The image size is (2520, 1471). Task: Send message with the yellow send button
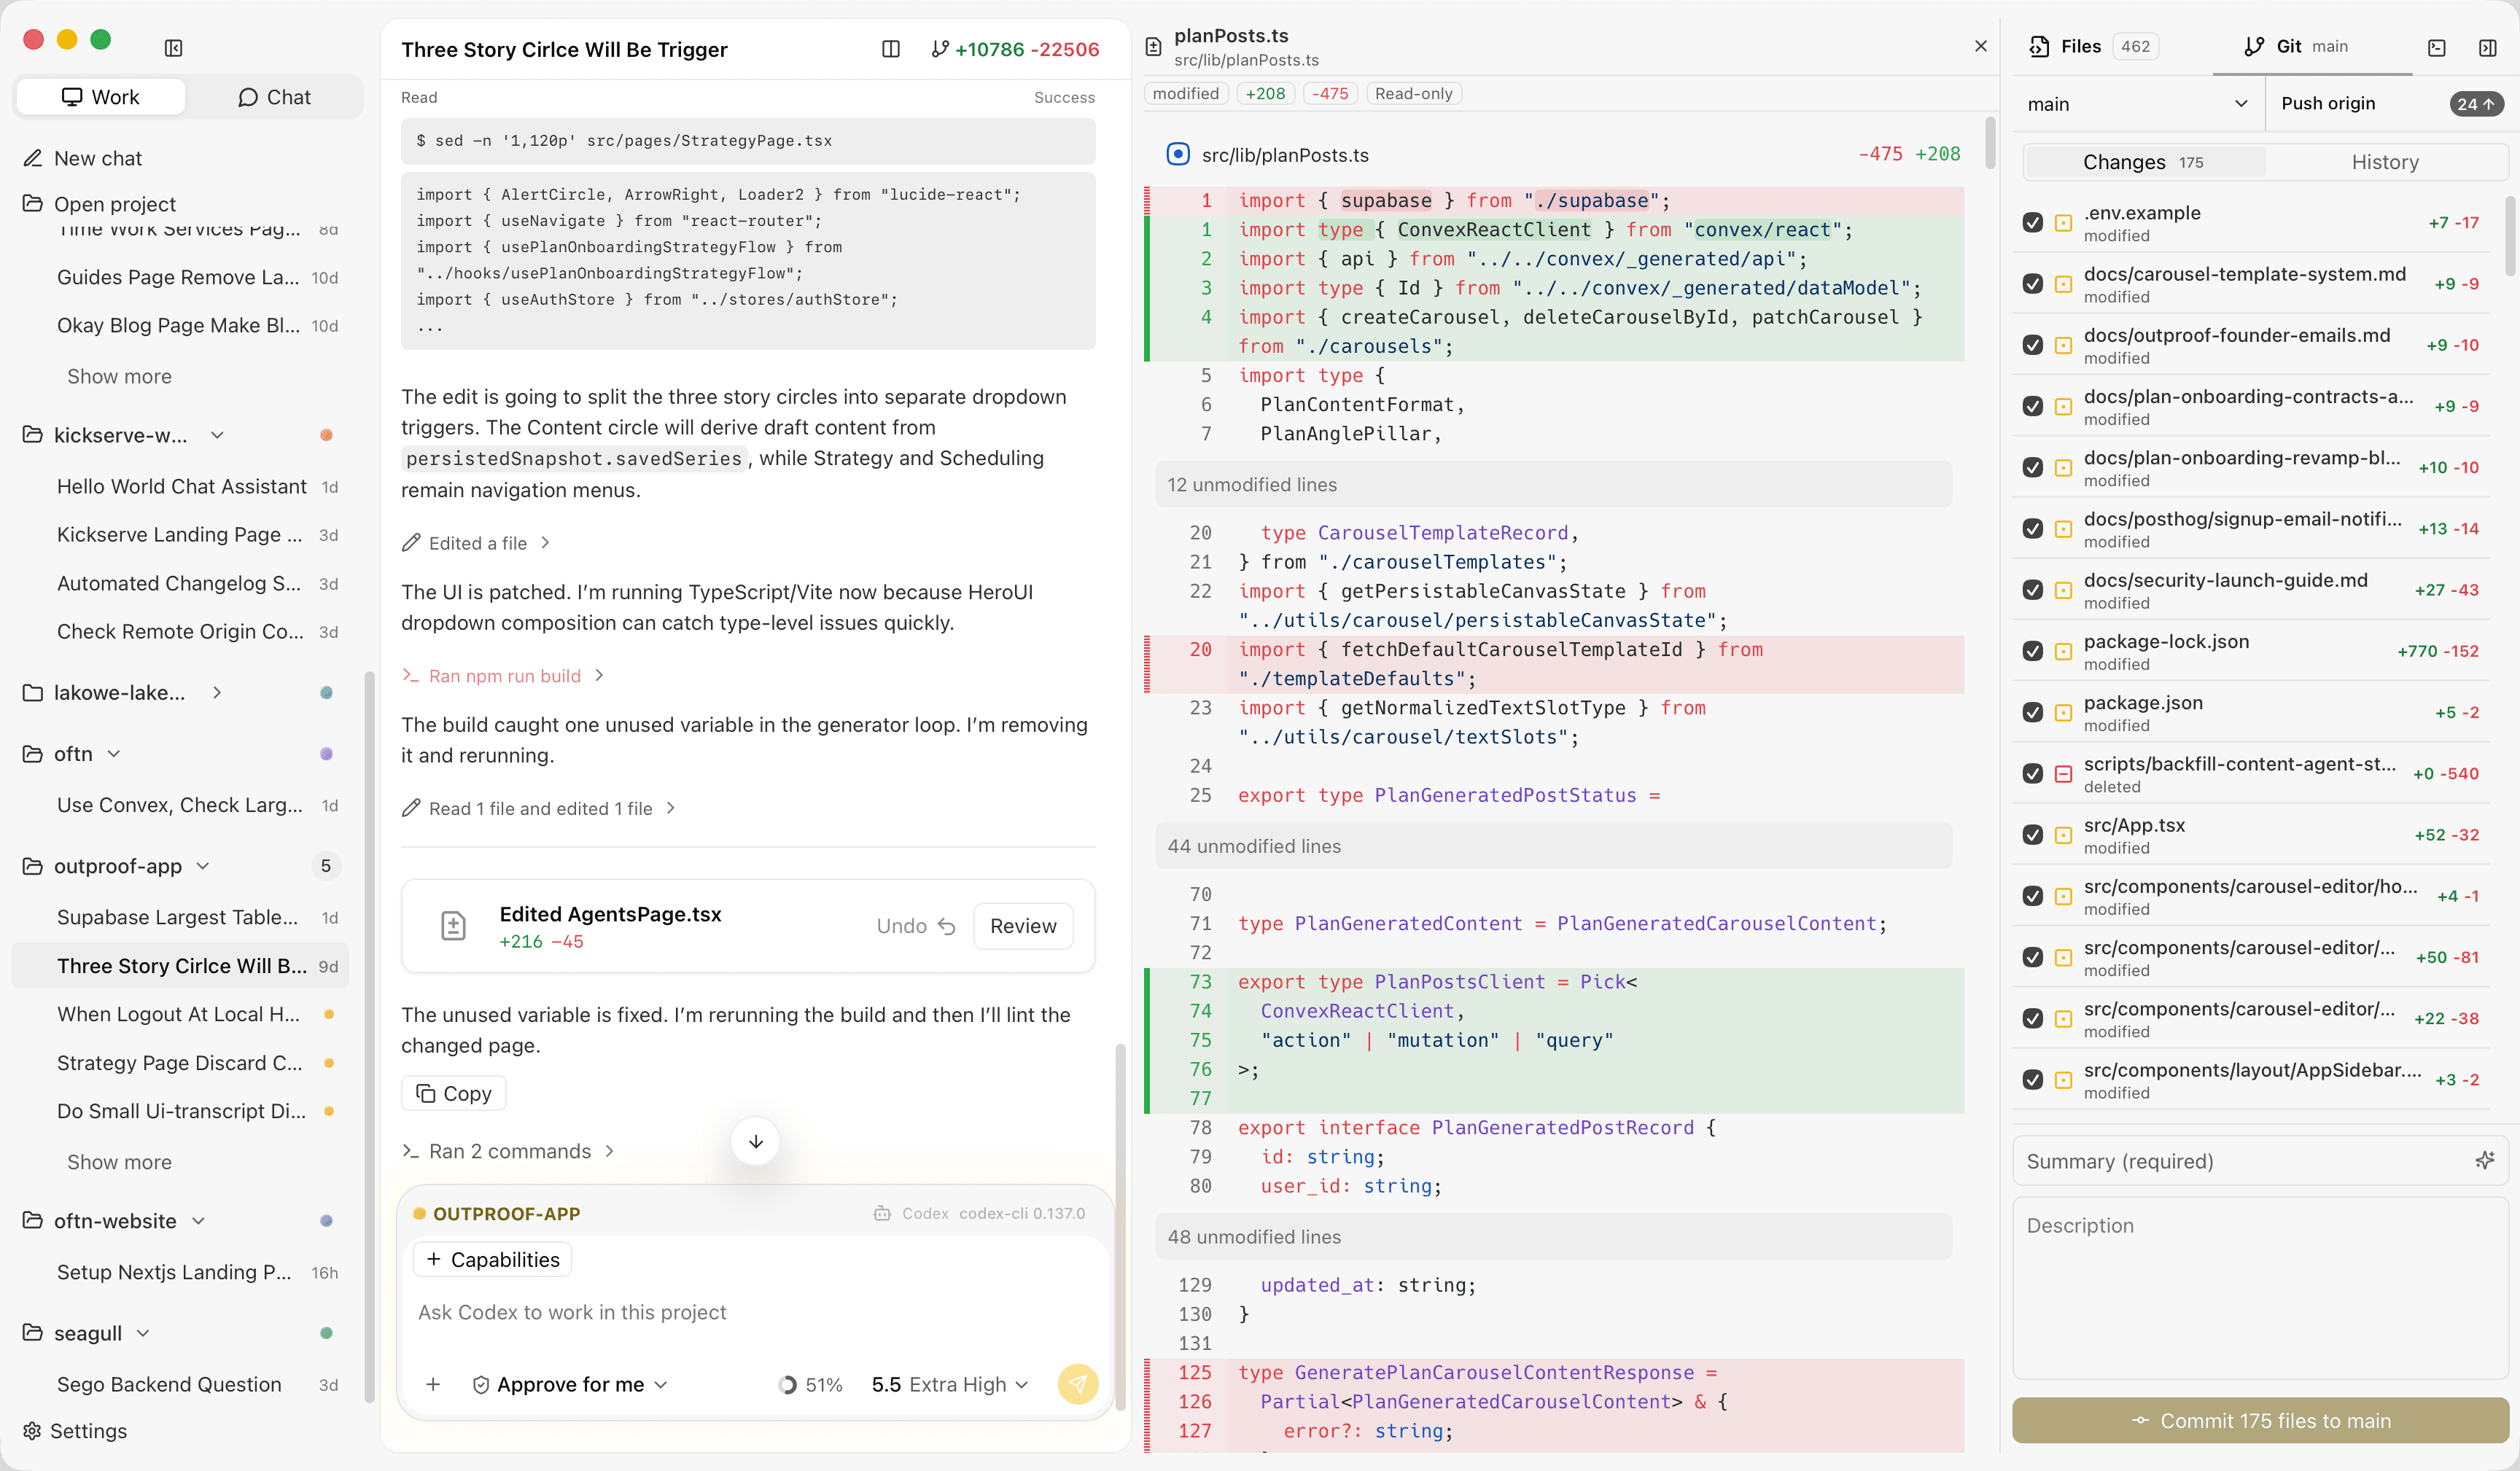1078,1384
